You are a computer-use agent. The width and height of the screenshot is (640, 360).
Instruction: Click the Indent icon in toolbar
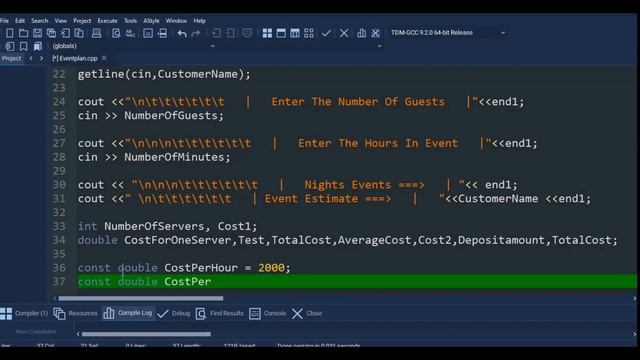pyautogui.click(x=216, y=33)
